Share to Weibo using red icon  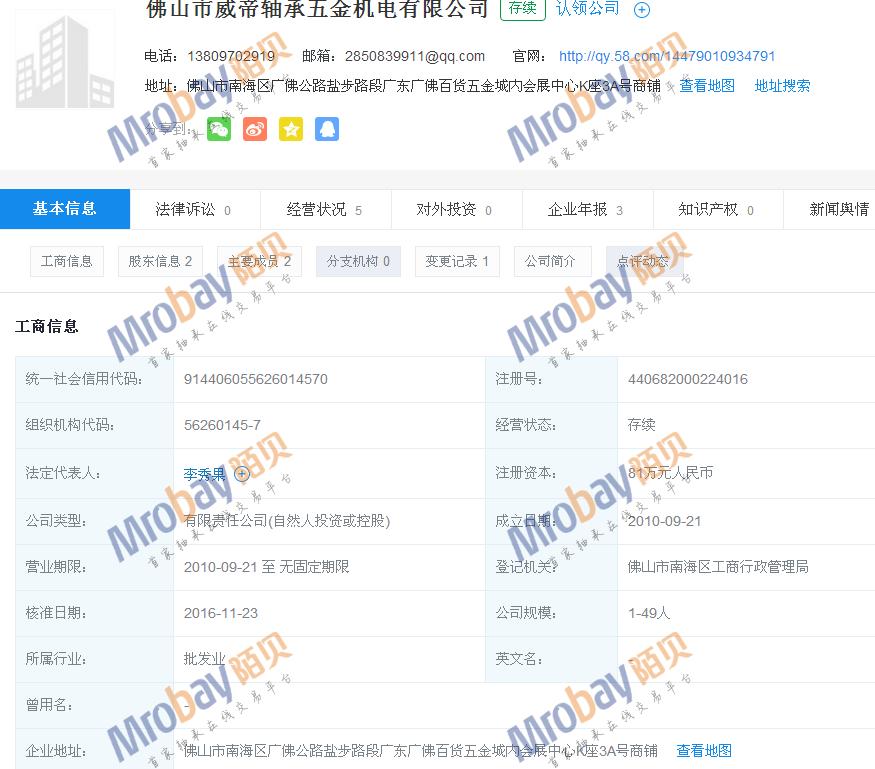pyautogui.click(x=255, y=129)
